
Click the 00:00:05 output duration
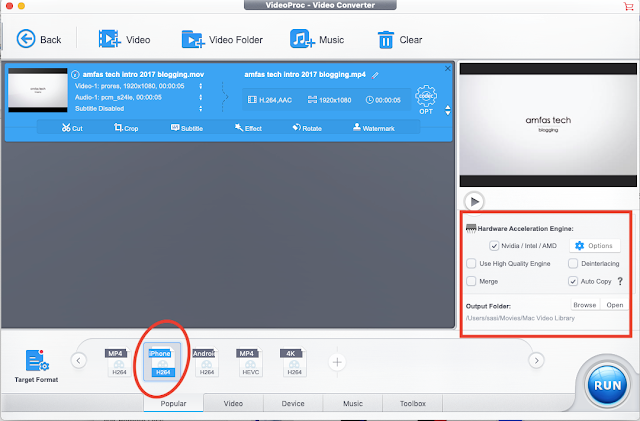click(383, 100)
